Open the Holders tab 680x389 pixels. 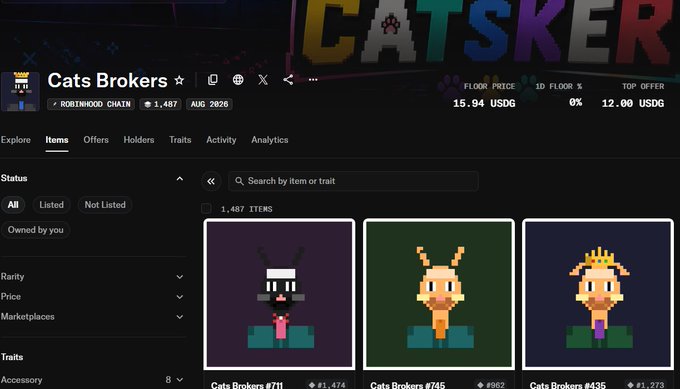139,140
